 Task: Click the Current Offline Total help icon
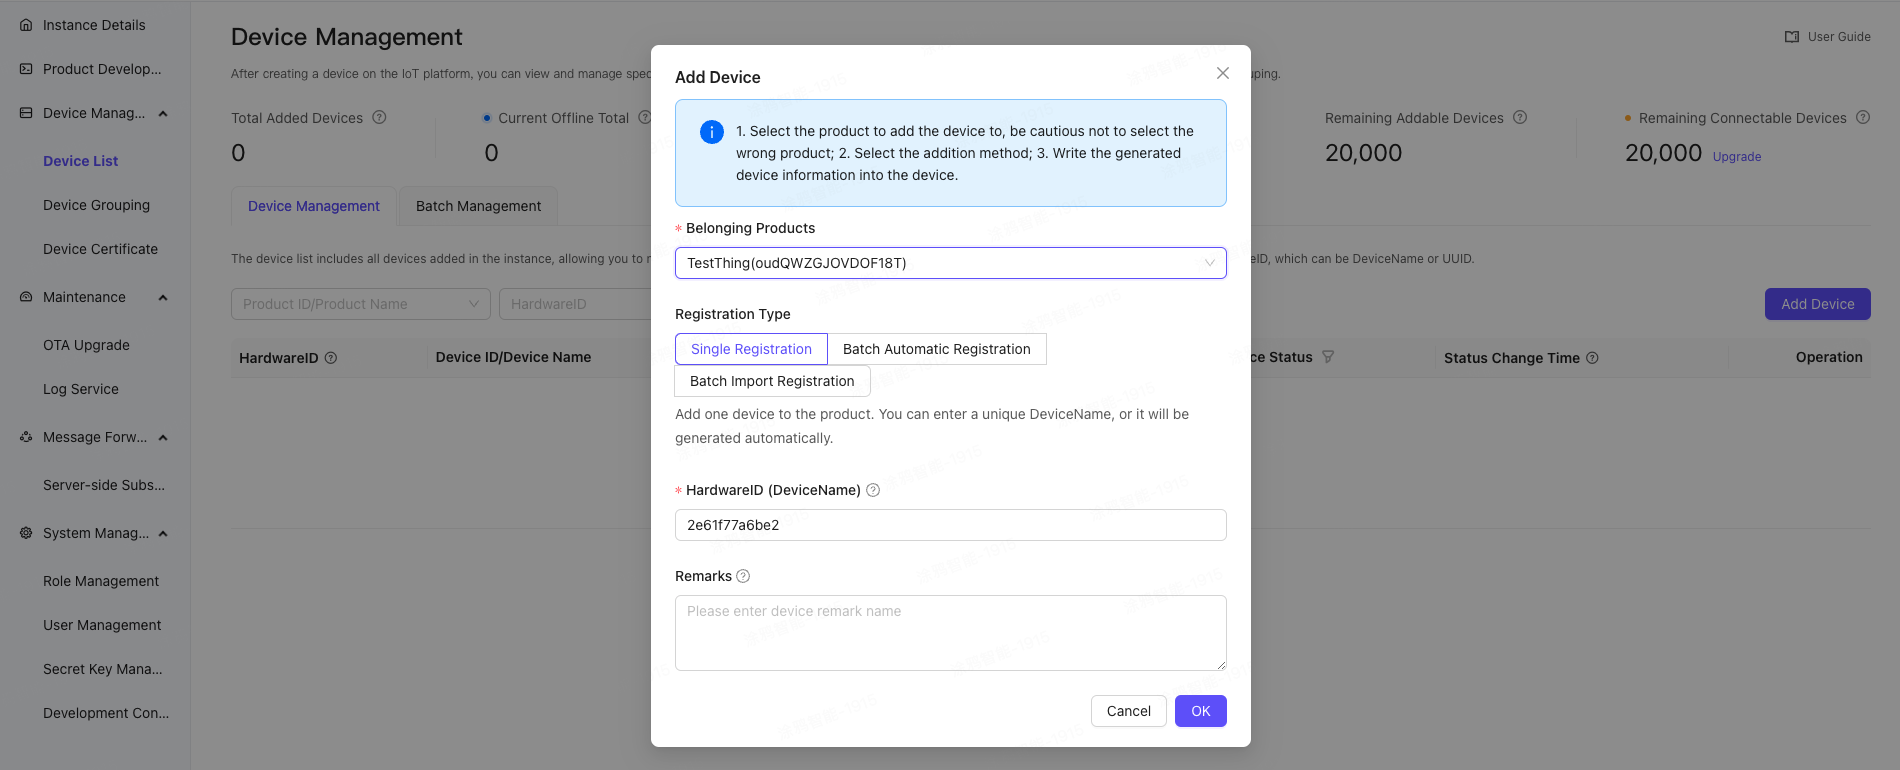click(644, 117)
